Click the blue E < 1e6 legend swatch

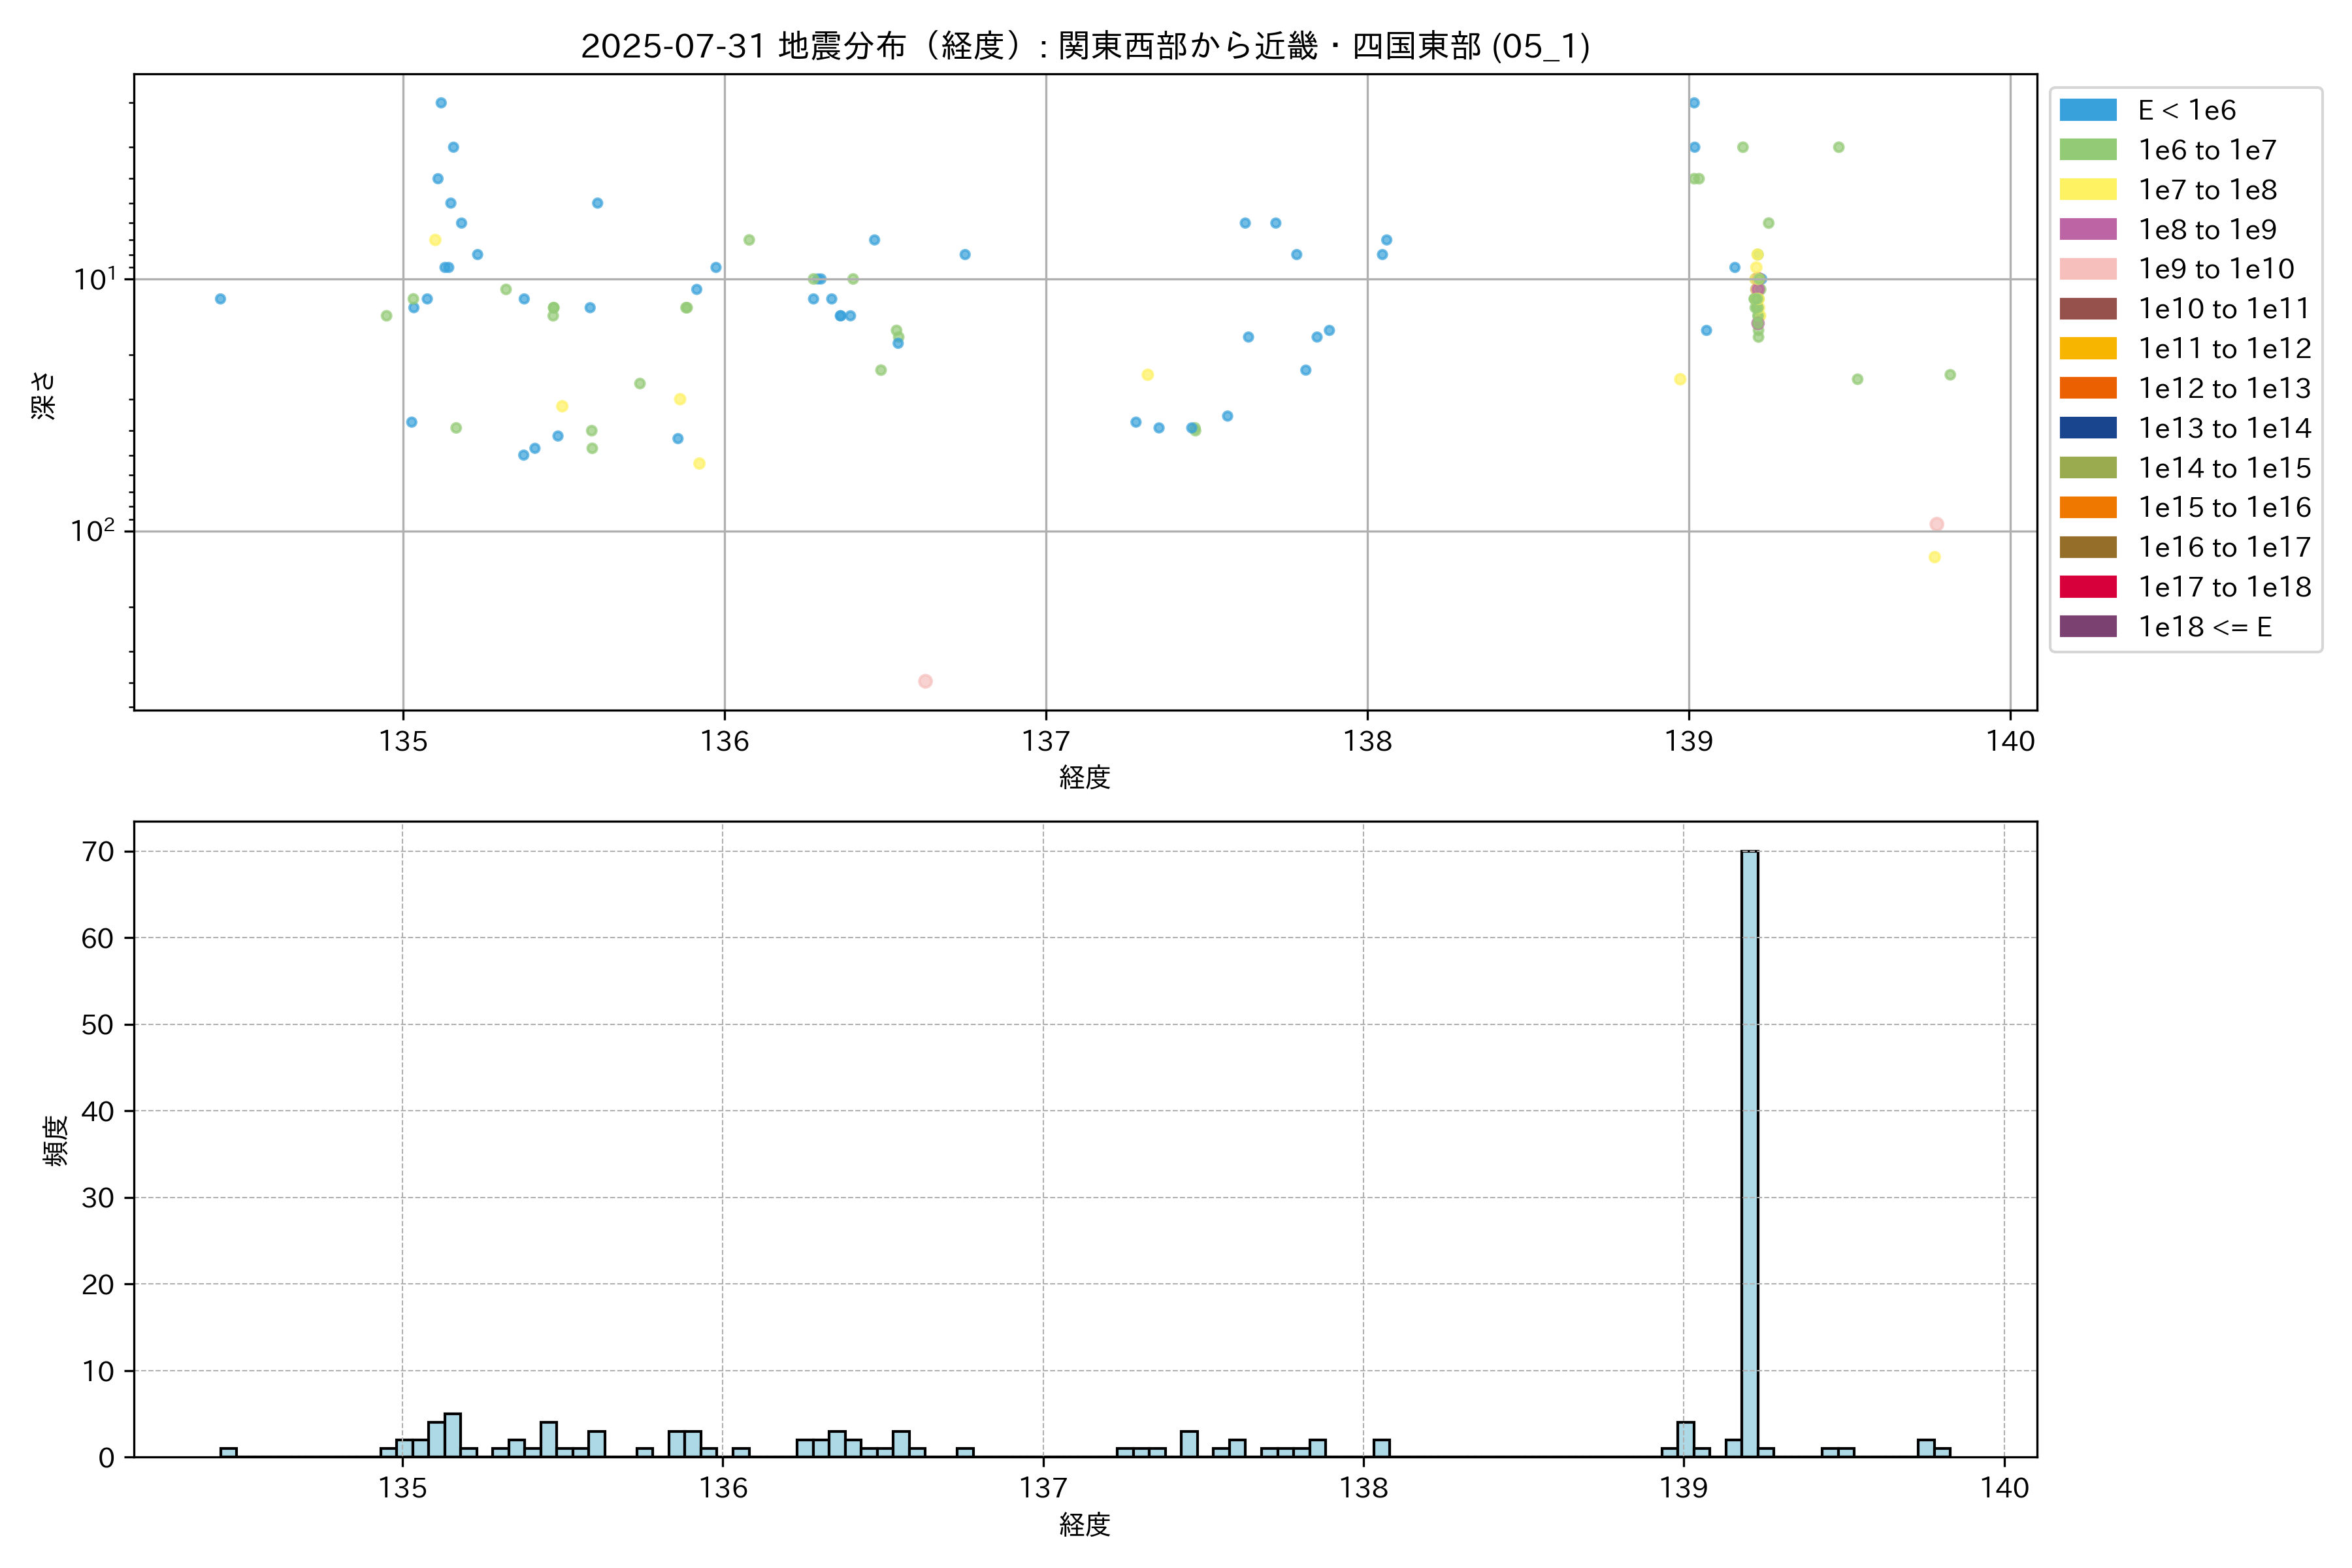[x=2087, y=110]
